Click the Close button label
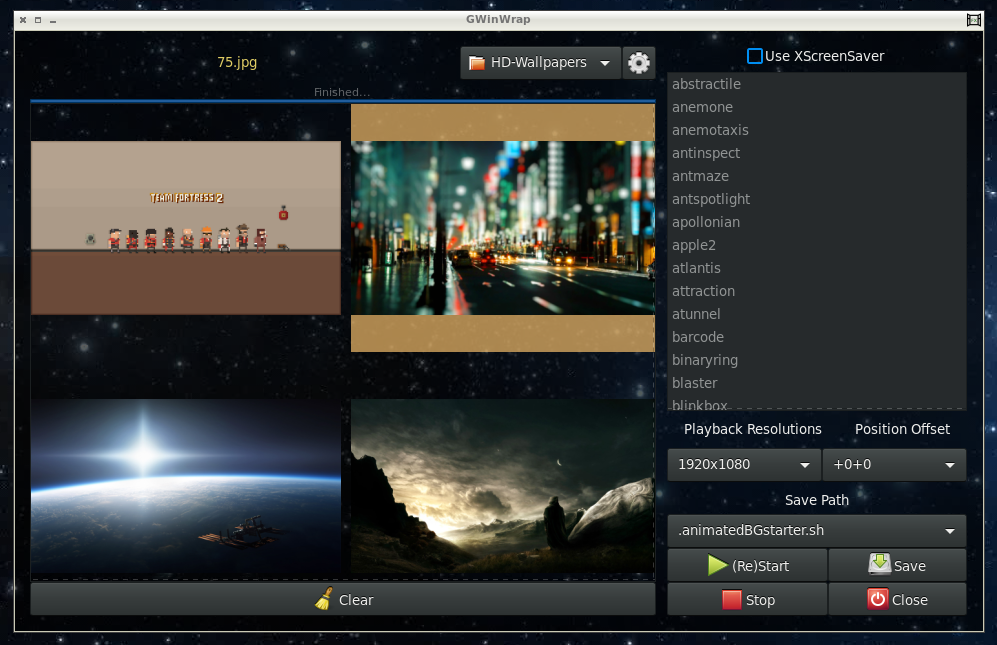Viewport: 997px width, 645px height. coord(909,600)
